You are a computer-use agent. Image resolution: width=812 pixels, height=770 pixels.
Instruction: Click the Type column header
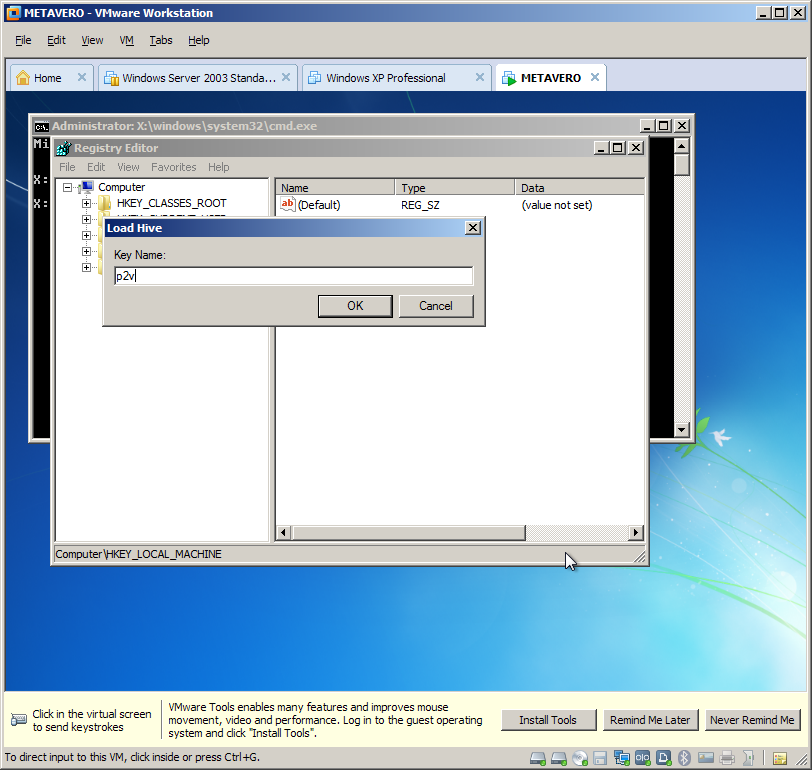(455, 187)
